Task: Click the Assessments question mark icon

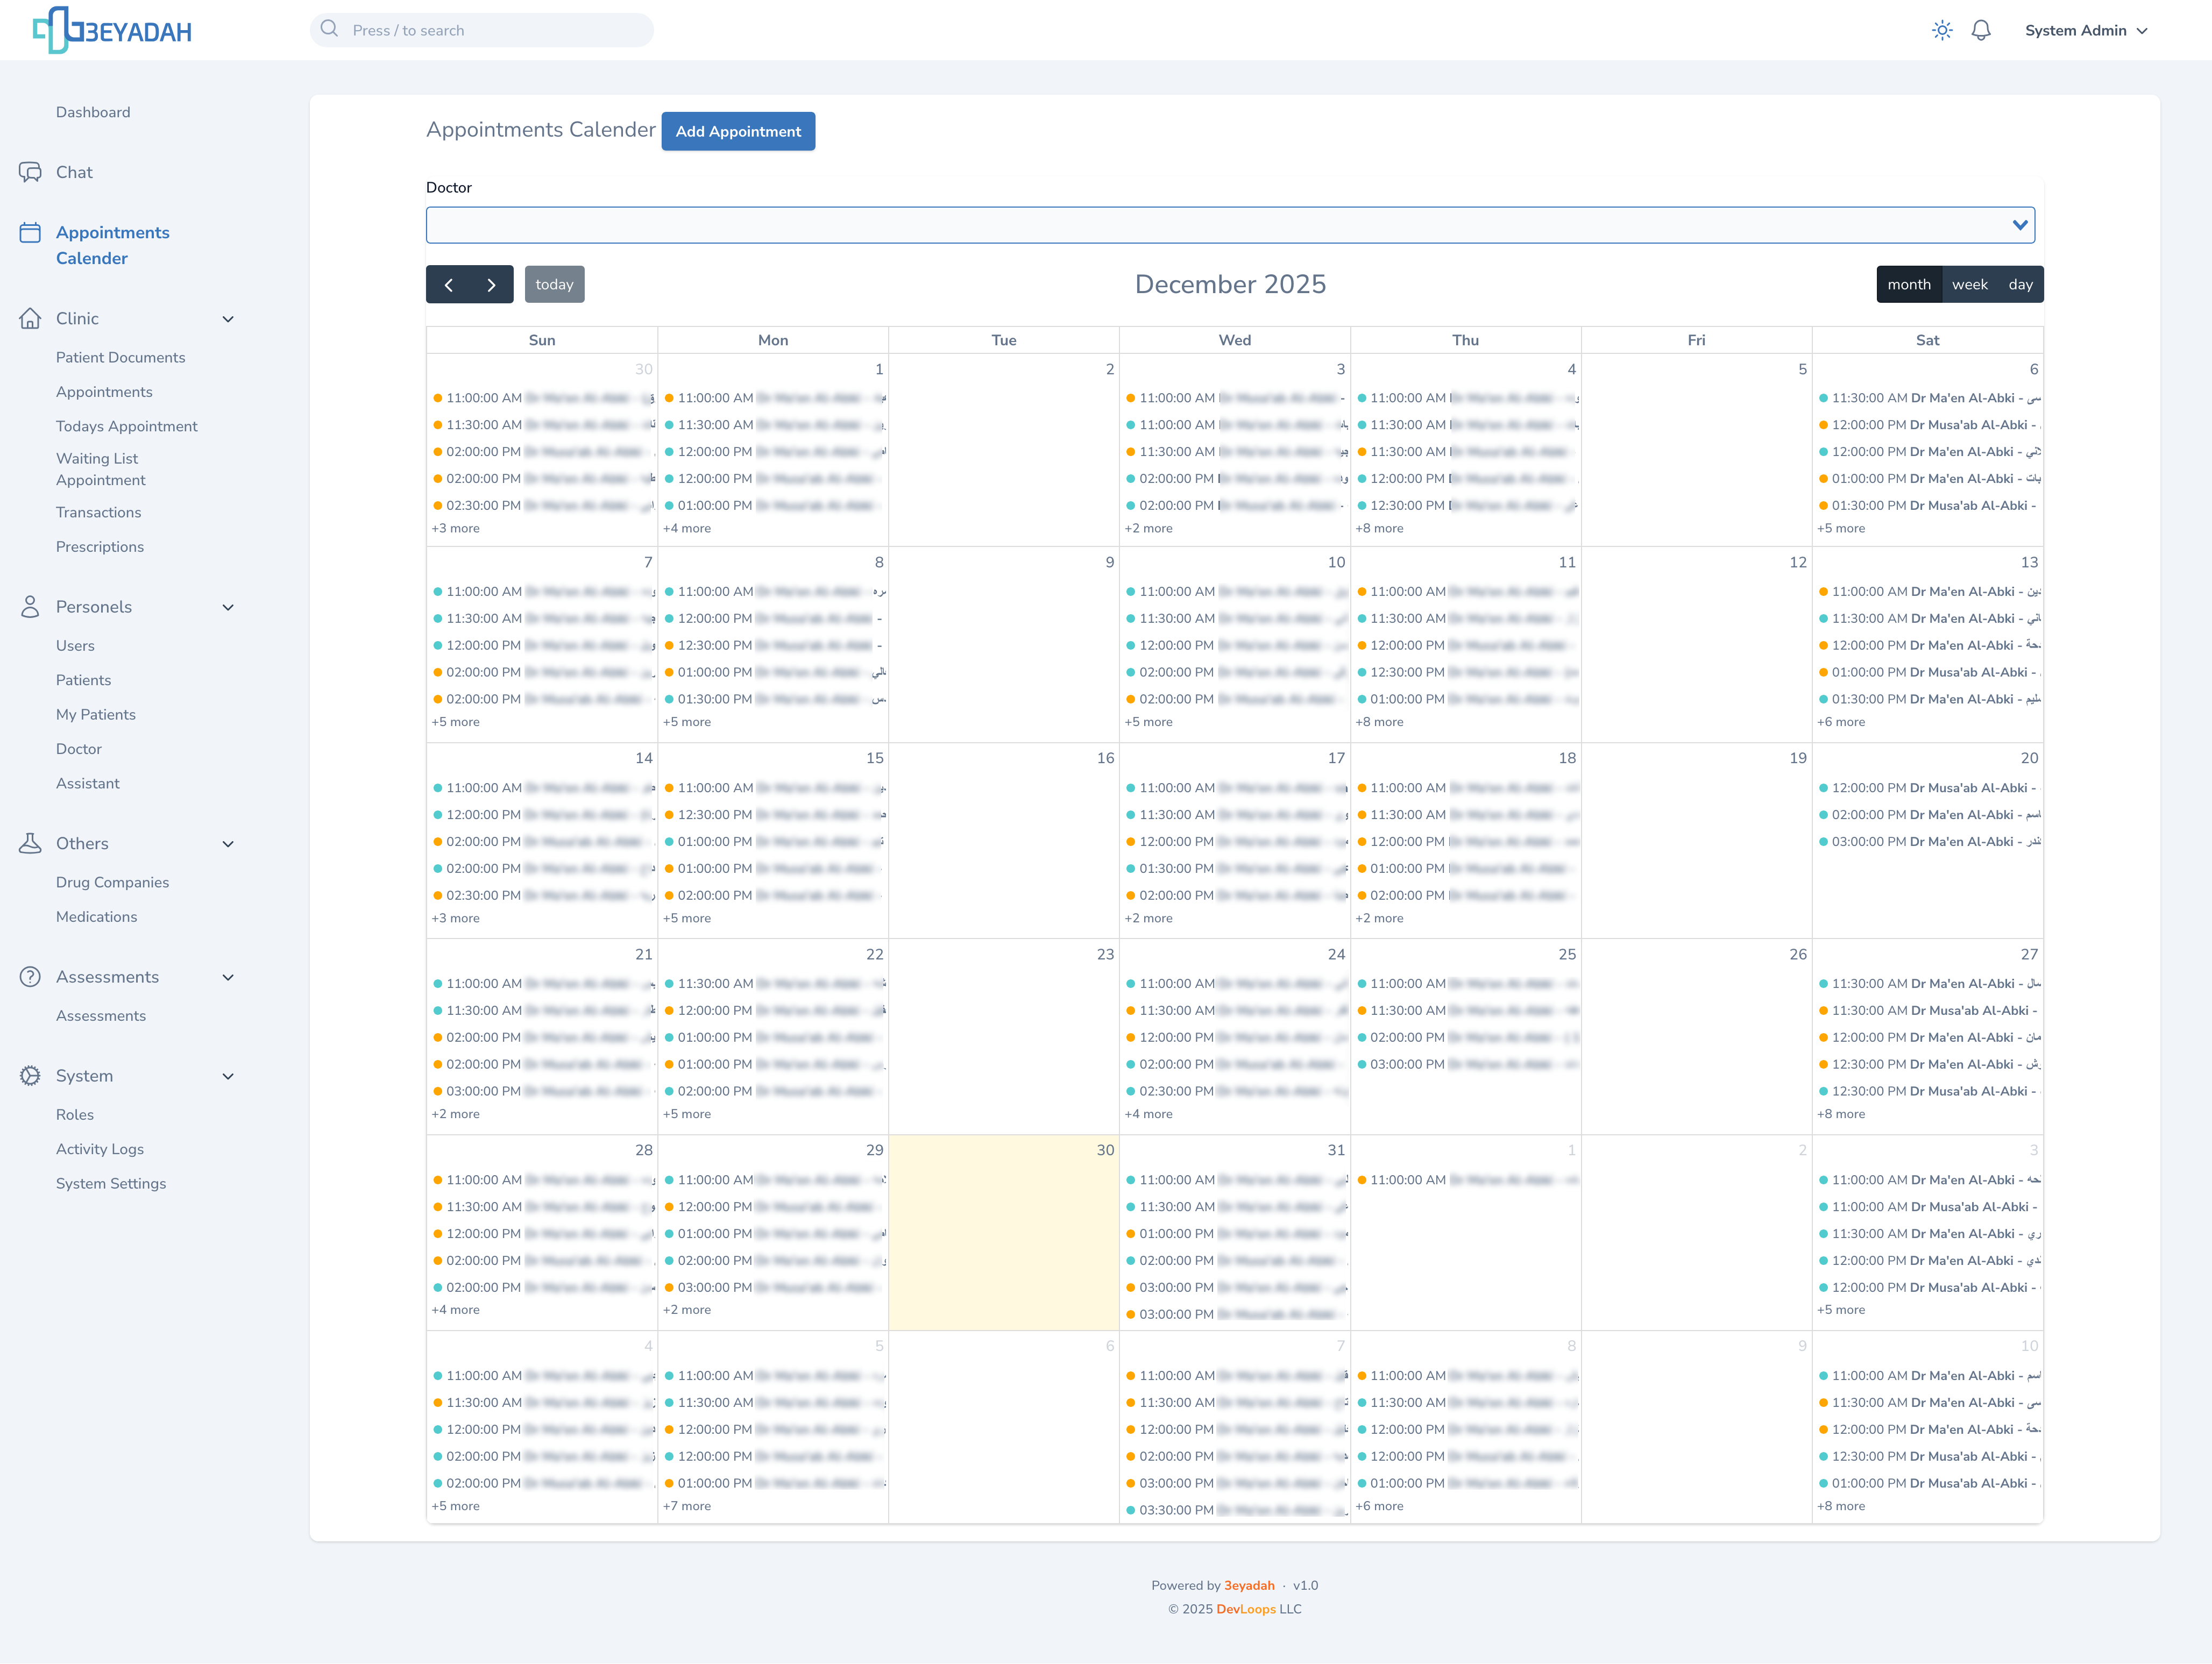Action: coord(30,977)
